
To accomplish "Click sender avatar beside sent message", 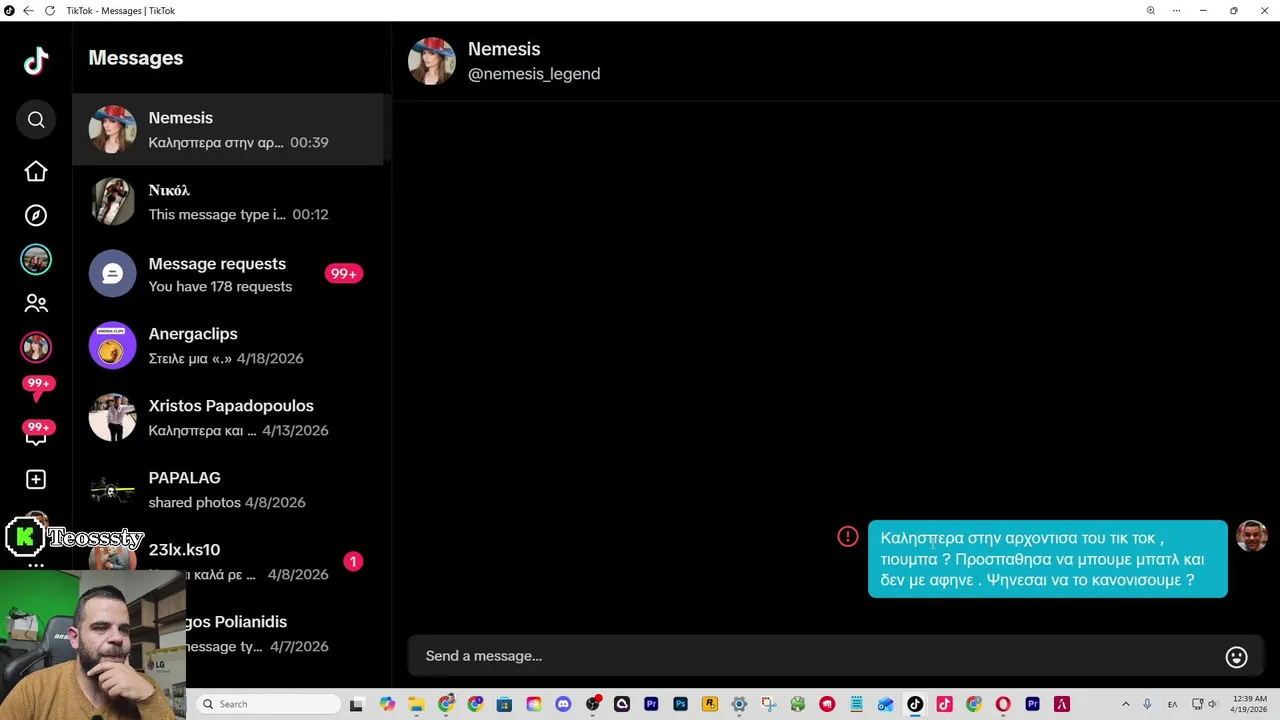I will [x=1252, y=536].
